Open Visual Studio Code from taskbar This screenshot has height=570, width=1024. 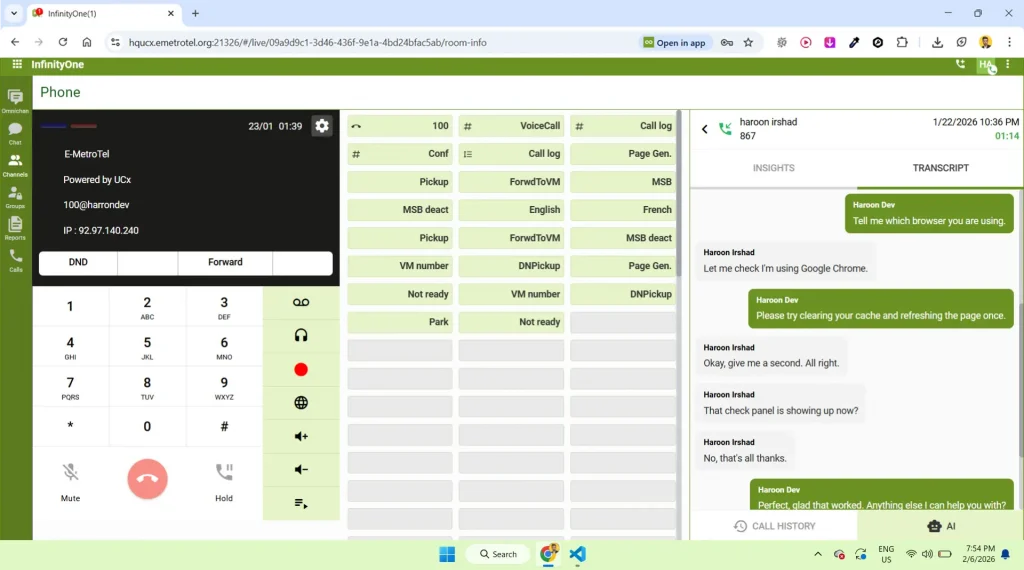tap(577, 554)
